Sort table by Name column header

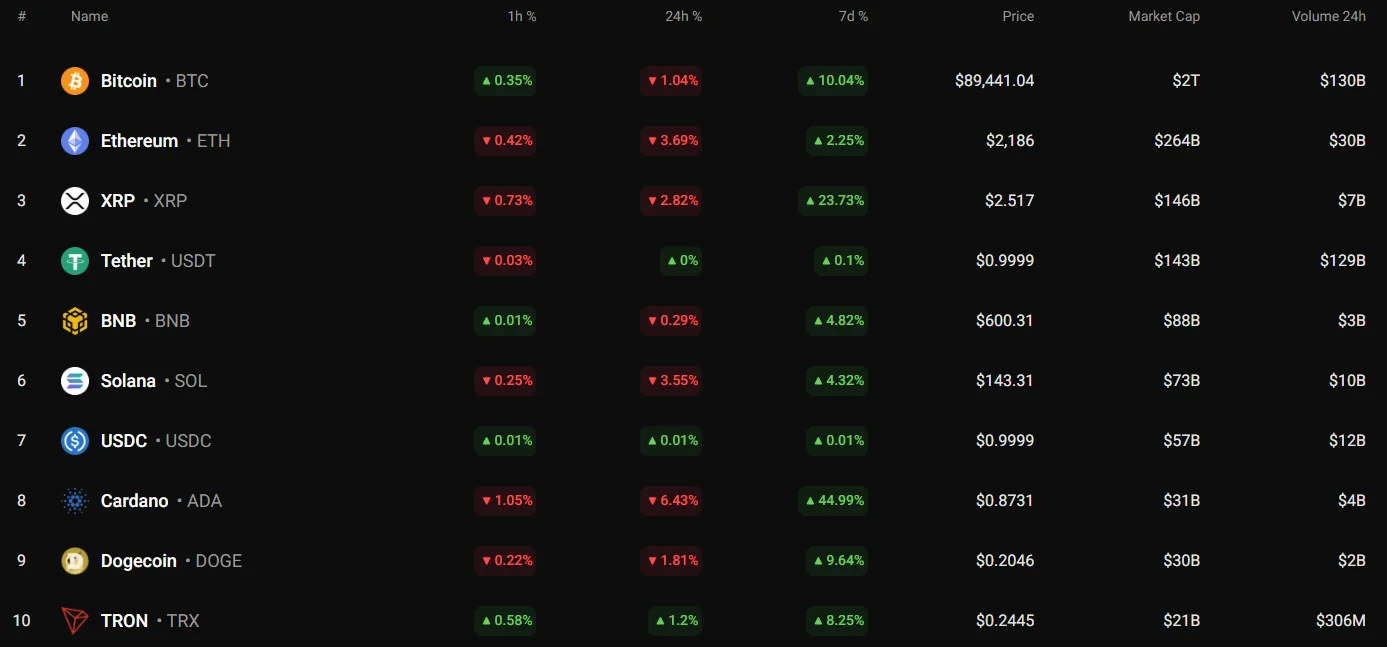(x=89, y=16)
